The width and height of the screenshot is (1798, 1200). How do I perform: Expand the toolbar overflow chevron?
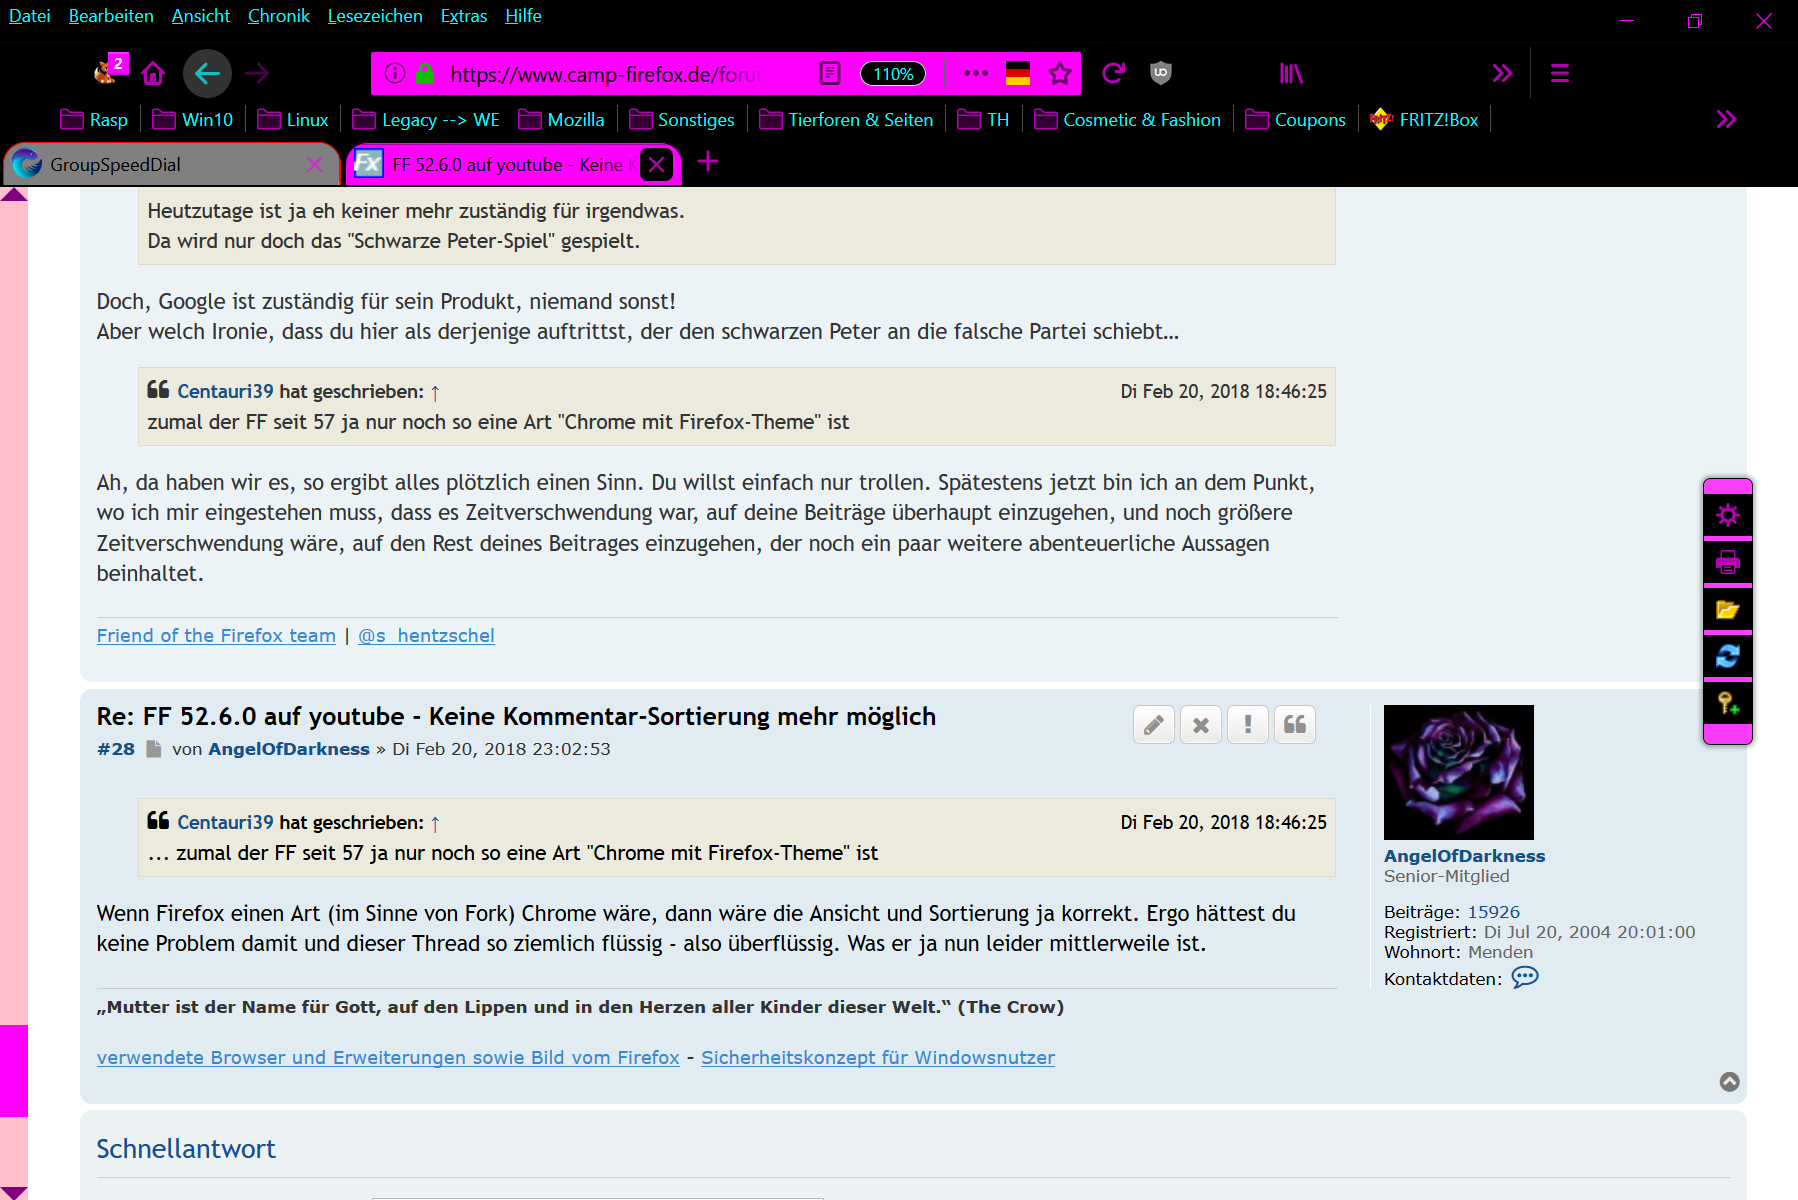[x=1502, y=73]
